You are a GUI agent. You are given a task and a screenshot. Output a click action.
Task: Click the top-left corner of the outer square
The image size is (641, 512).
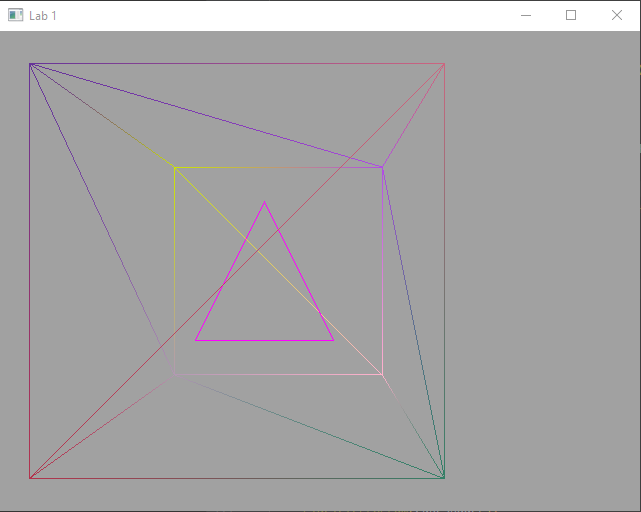[30, 64]
